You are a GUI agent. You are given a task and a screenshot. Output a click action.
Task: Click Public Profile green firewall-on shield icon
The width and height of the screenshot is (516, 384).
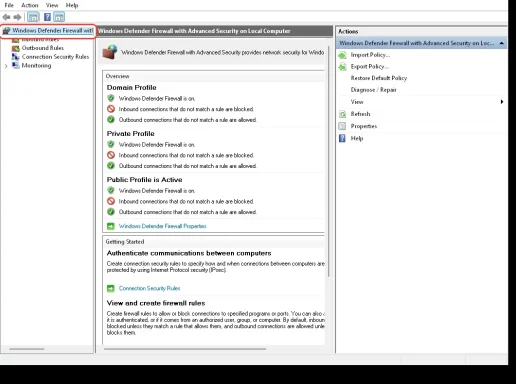point(111,190)
